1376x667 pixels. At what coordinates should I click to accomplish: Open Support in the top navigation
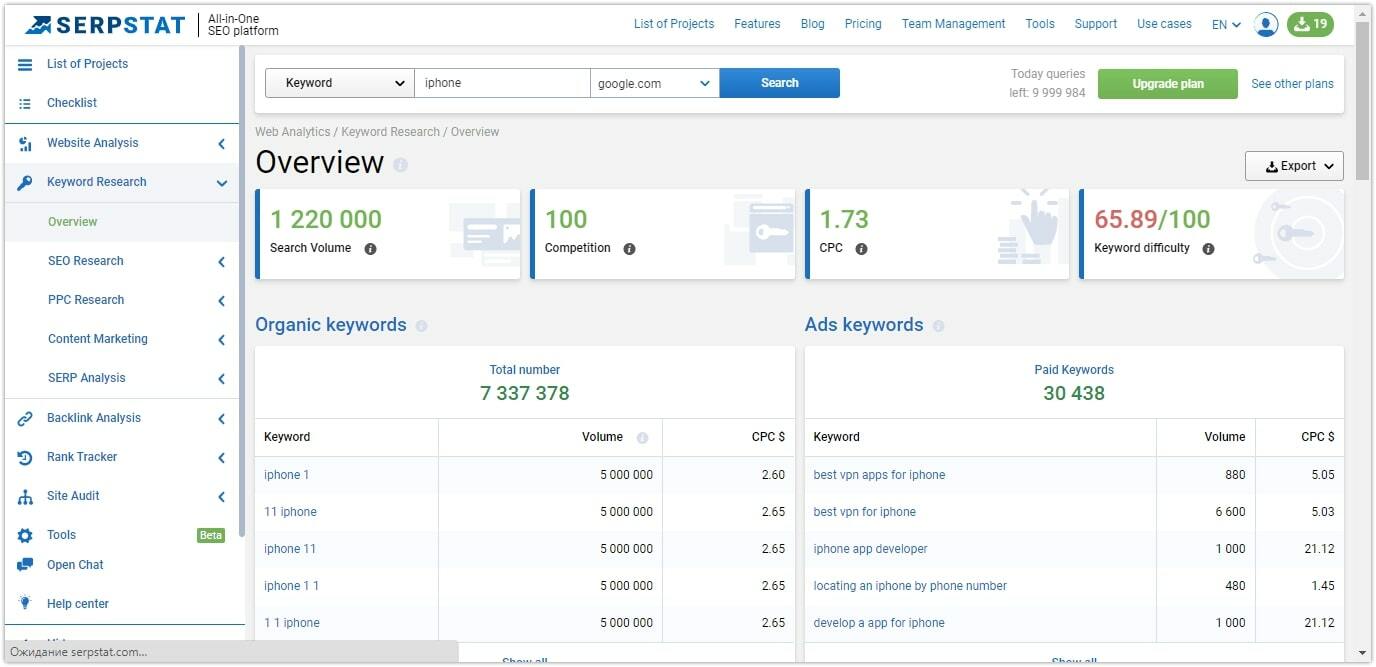1096,24
